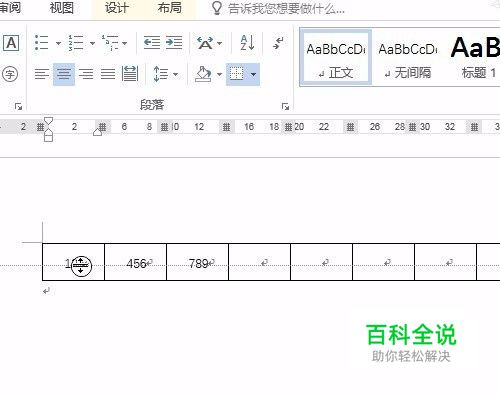Viewport: 500px width, 395px height.
Task: Click the Tell Me lightbulb icon
Action: pyautogui.click(x=217, y=8)
